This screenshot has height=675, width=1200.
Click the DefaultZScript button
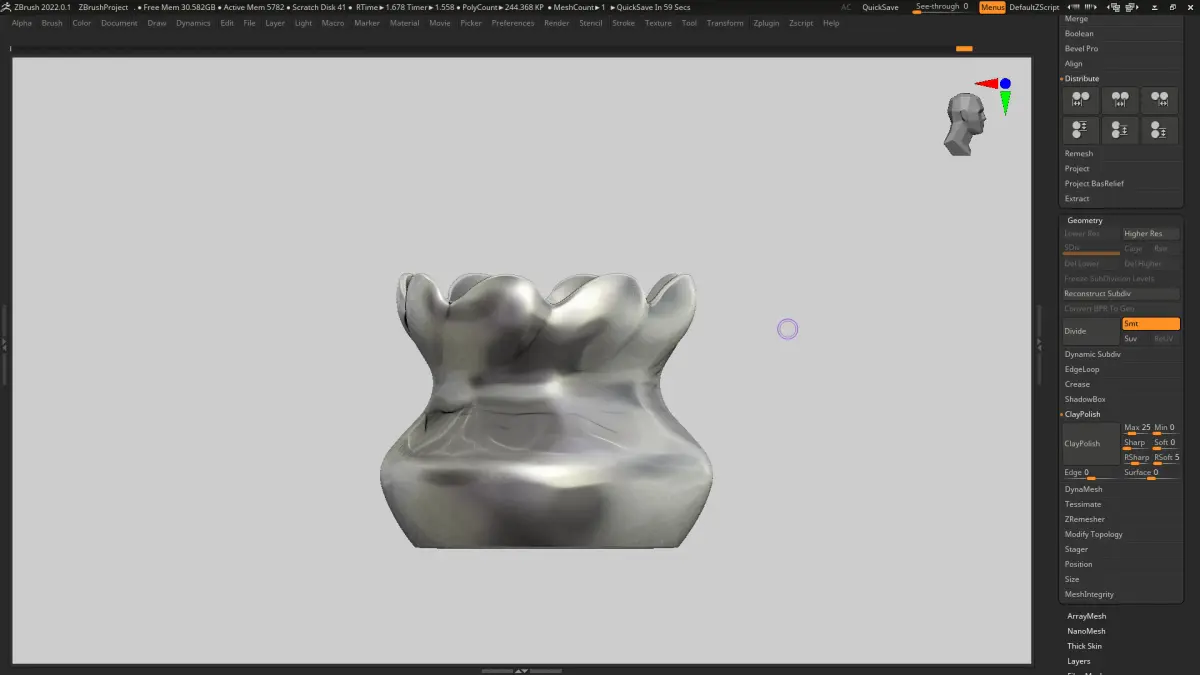tap(1033, 7)
